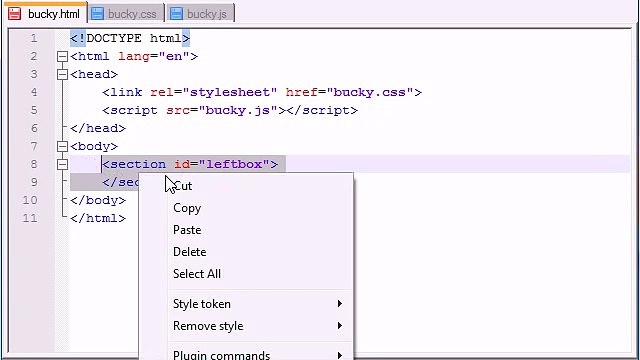Click the opening <head> tag text

pyautogui.click(x=94, y=74)
